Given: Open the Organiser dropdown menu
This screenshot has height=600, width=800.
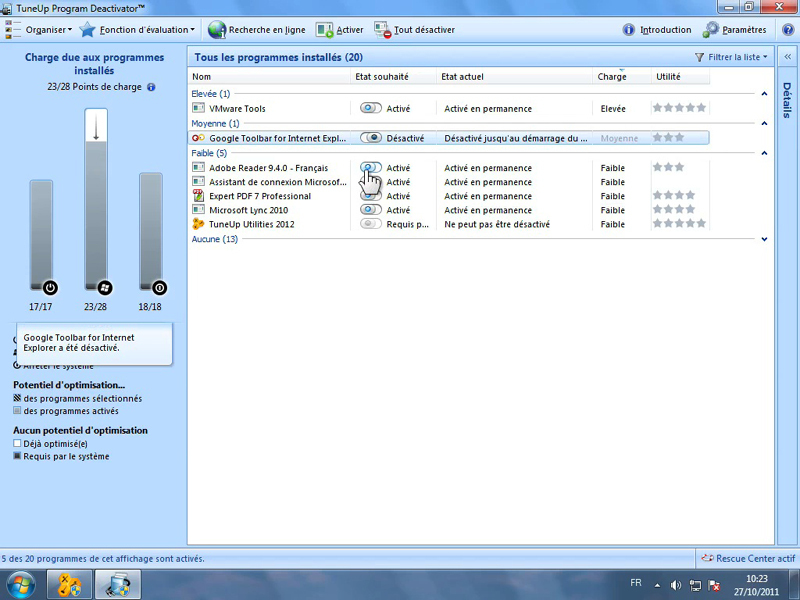Looking at the screenshot, I should 49,30.
